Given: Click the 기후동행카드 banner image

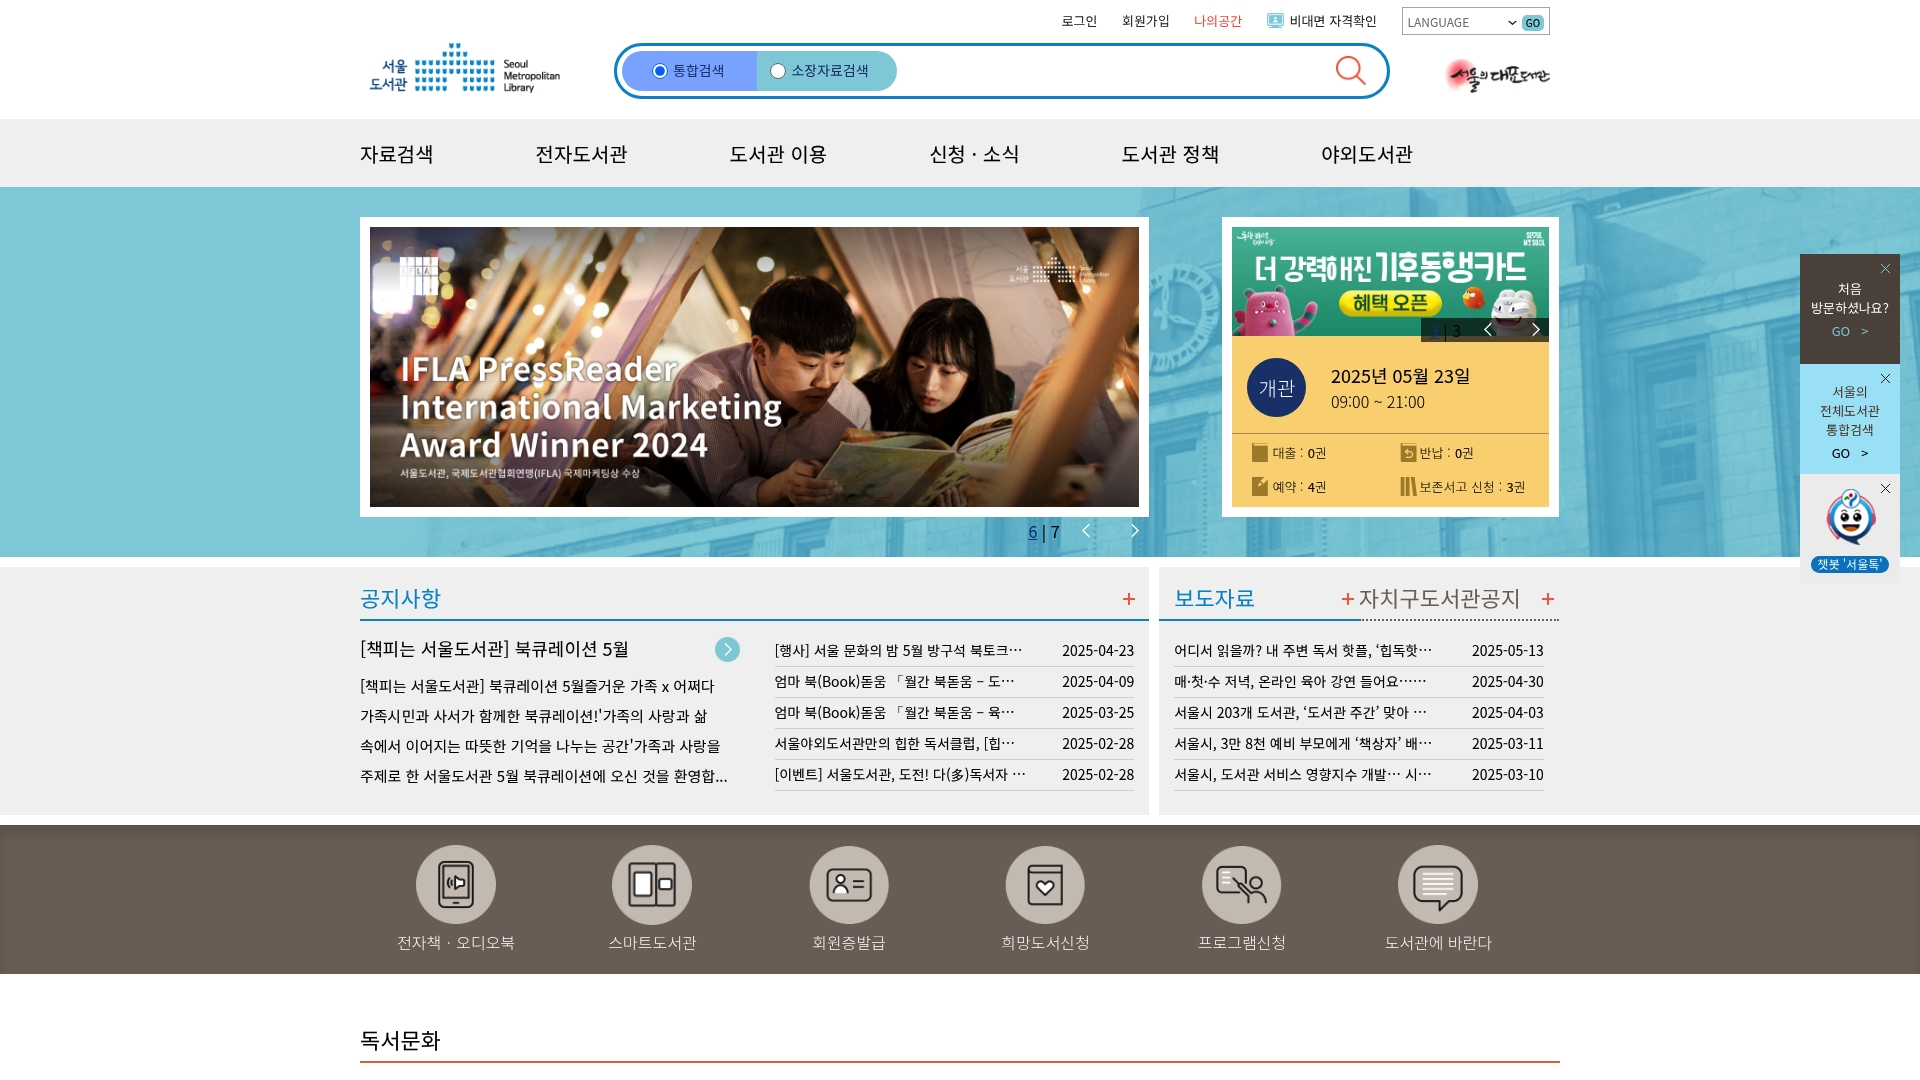Looking at the screenshot, I should pyautogui.click(x=1390, y=281).
